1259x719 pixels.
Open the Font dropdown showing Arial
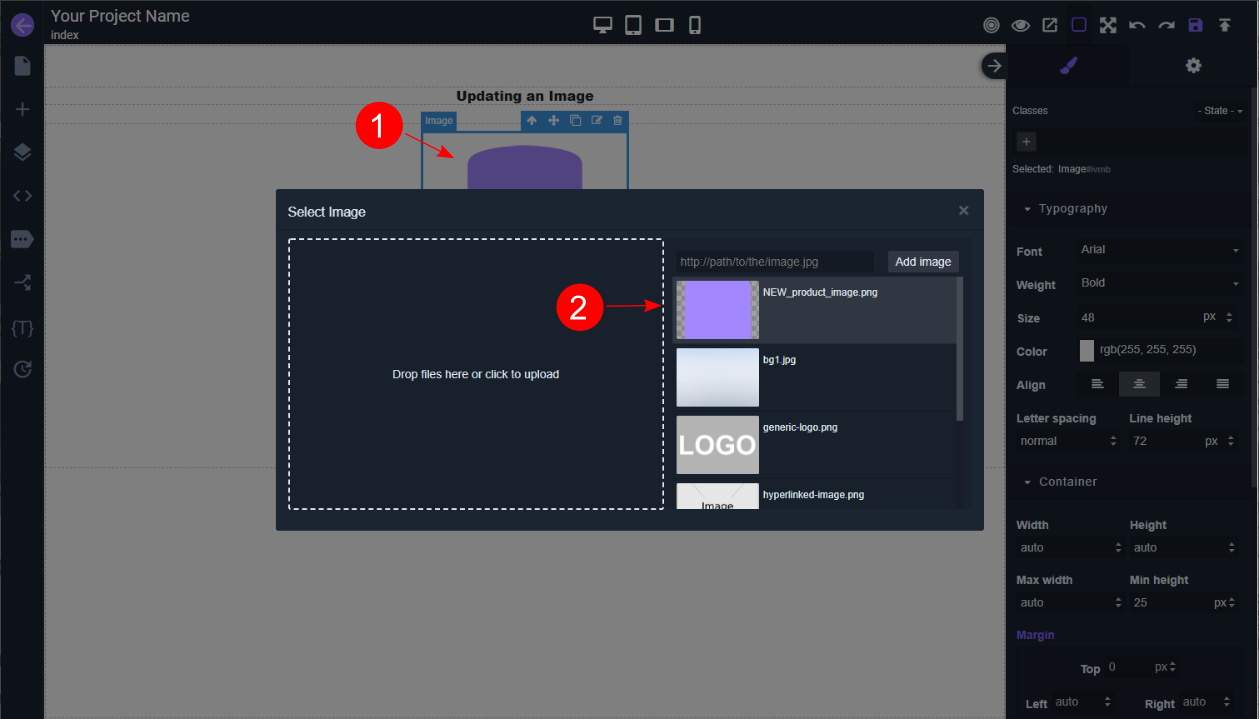click(1159, 250)
